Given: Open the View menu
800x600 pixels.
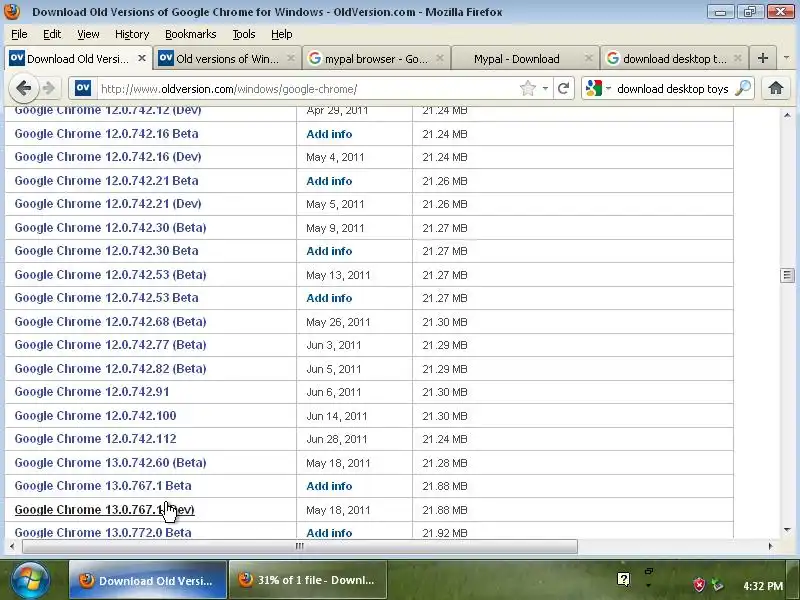Looking at the screenshot, I should pos(88,34).
